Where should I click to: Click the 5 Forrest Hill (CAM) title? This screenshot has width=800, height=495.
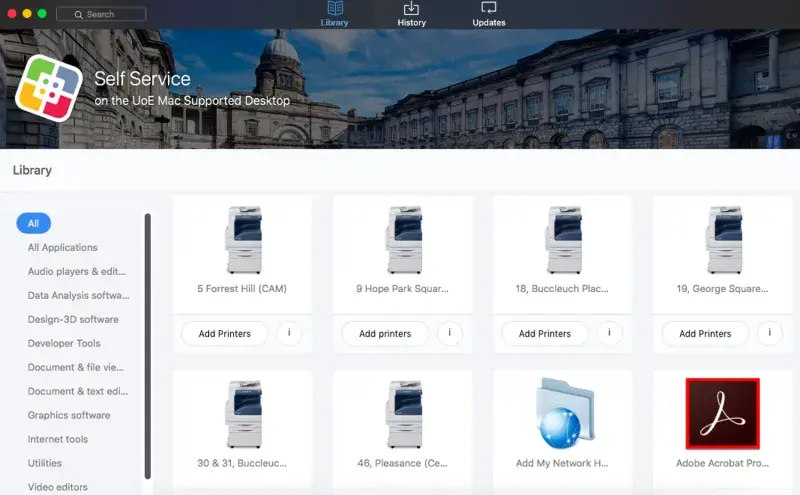point(242,289)
